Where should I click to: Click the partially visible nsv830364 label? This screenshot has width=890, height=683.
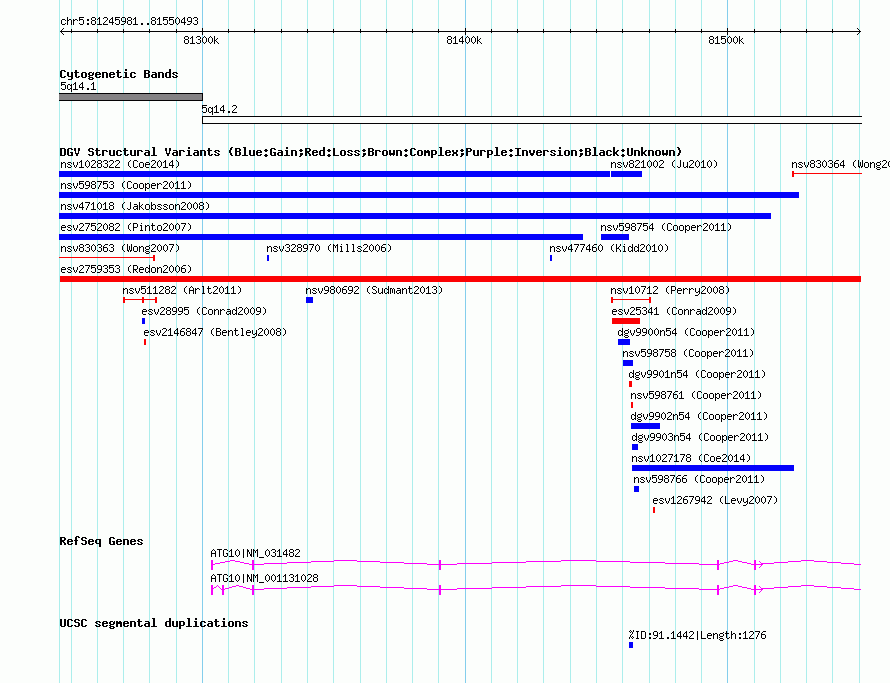pos(840,164)
